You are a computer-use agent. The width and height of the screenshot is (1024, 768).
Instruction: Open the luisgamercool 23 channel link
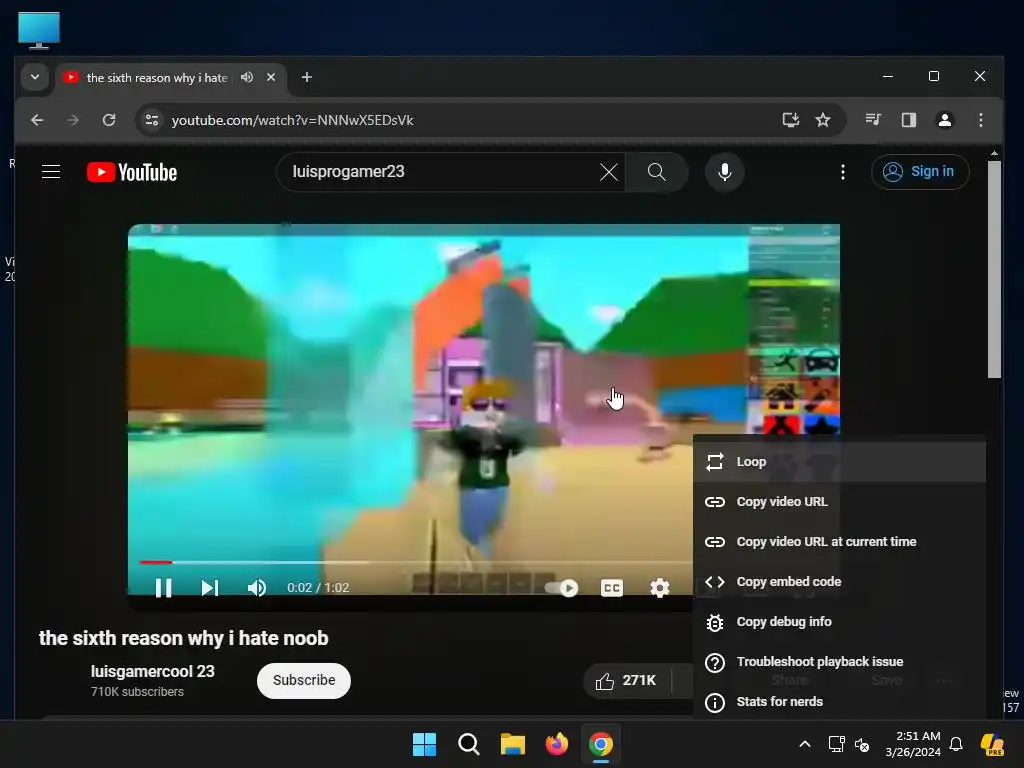[x=152, y=671]
